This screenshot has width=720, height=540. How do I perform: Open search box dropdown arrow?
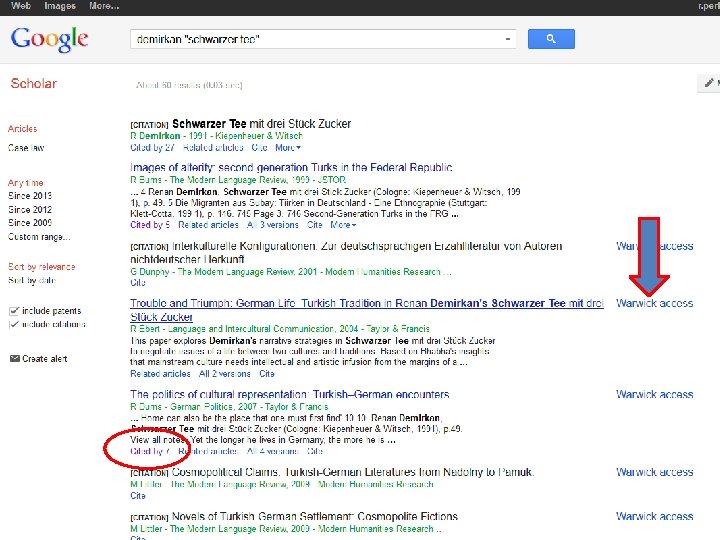tap(508, 39)
